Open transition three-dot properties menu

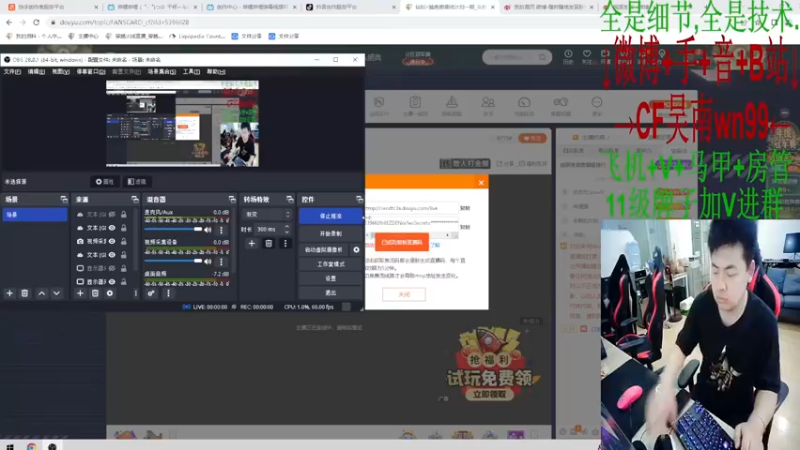tap(285, 244)
